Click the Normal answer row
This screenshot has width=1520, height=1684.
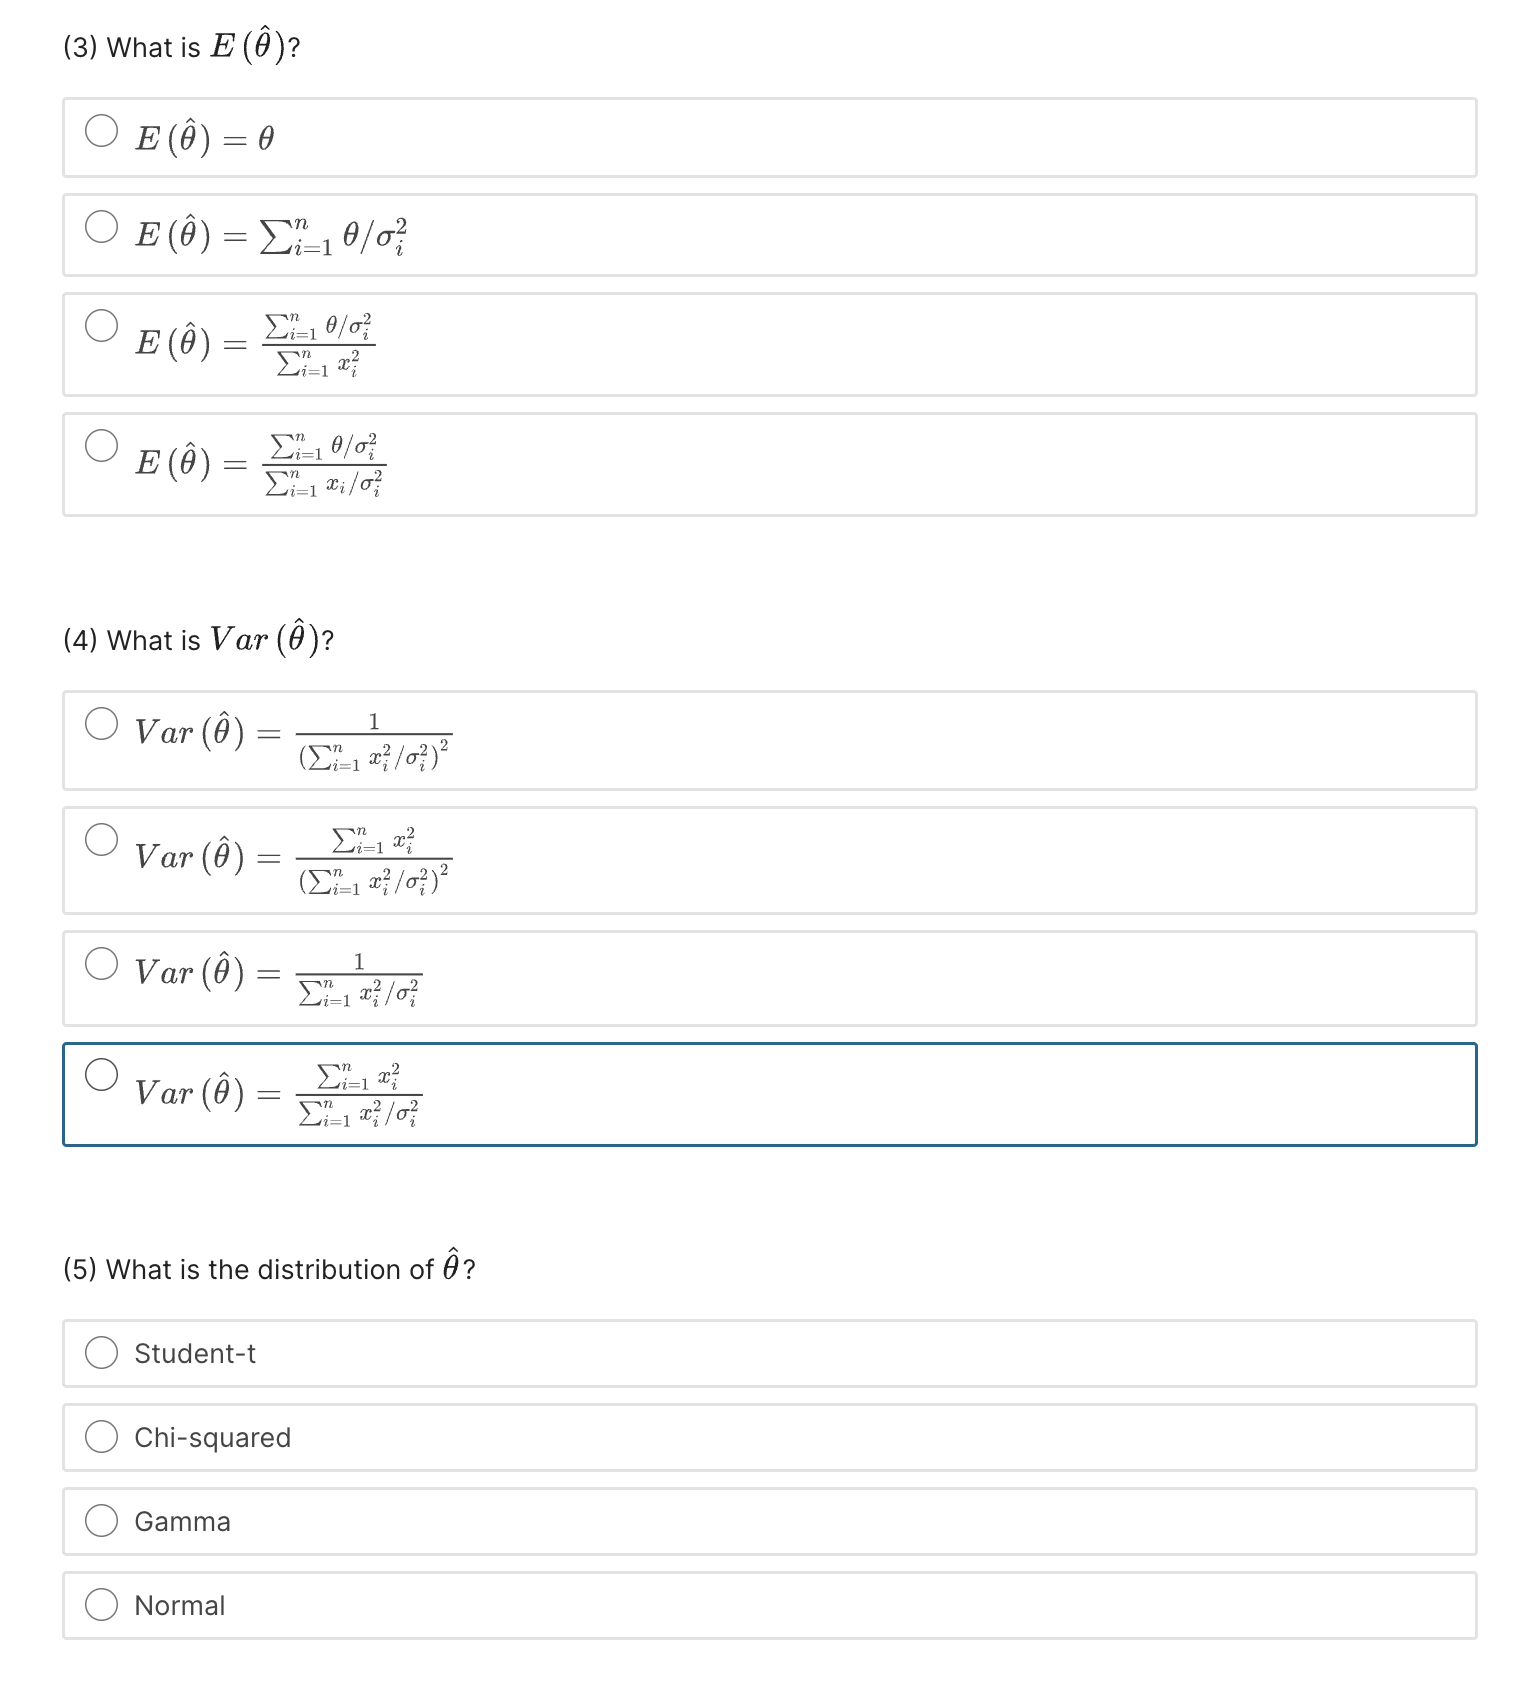click(760, 1605)
